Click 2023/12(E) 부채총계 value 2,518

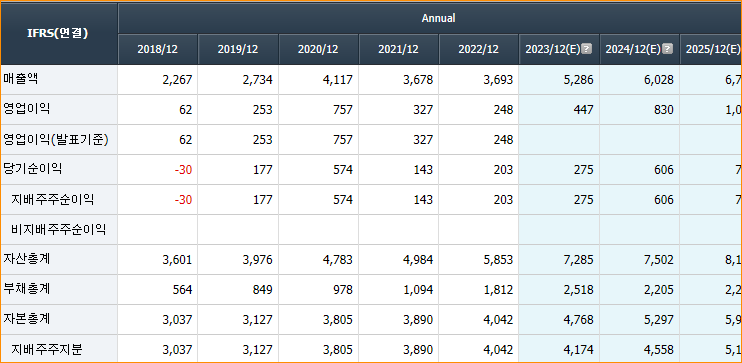click(x=578, y=290)
